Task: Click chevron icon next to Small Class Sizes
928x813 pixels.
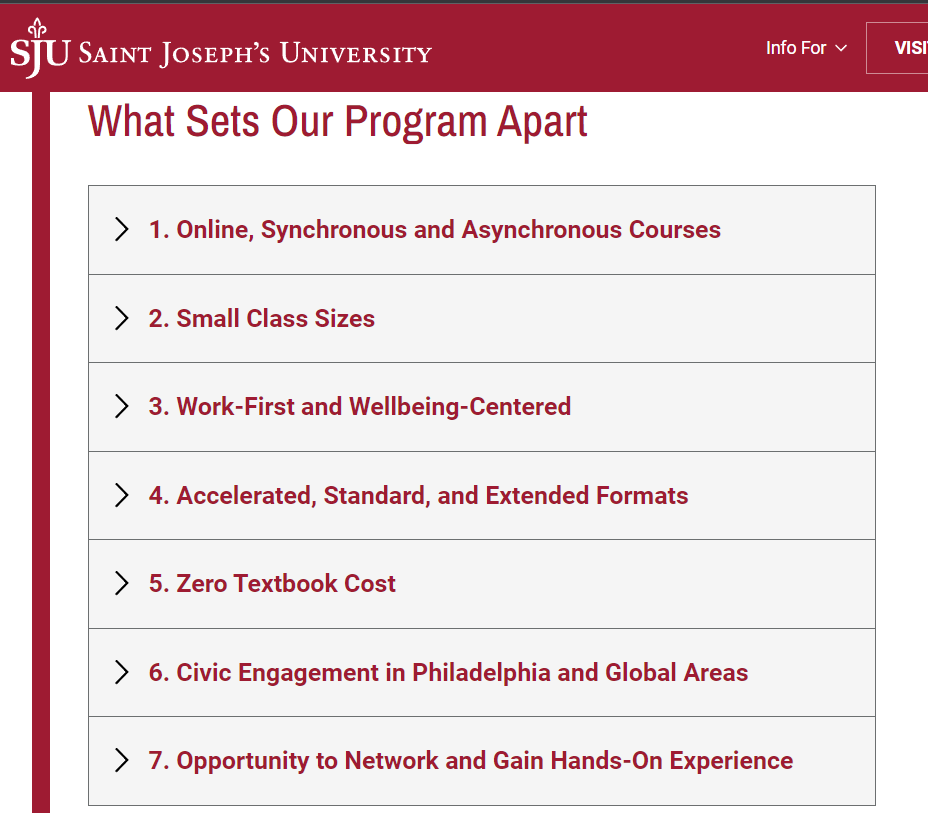Action: click(x=121, y=318)
